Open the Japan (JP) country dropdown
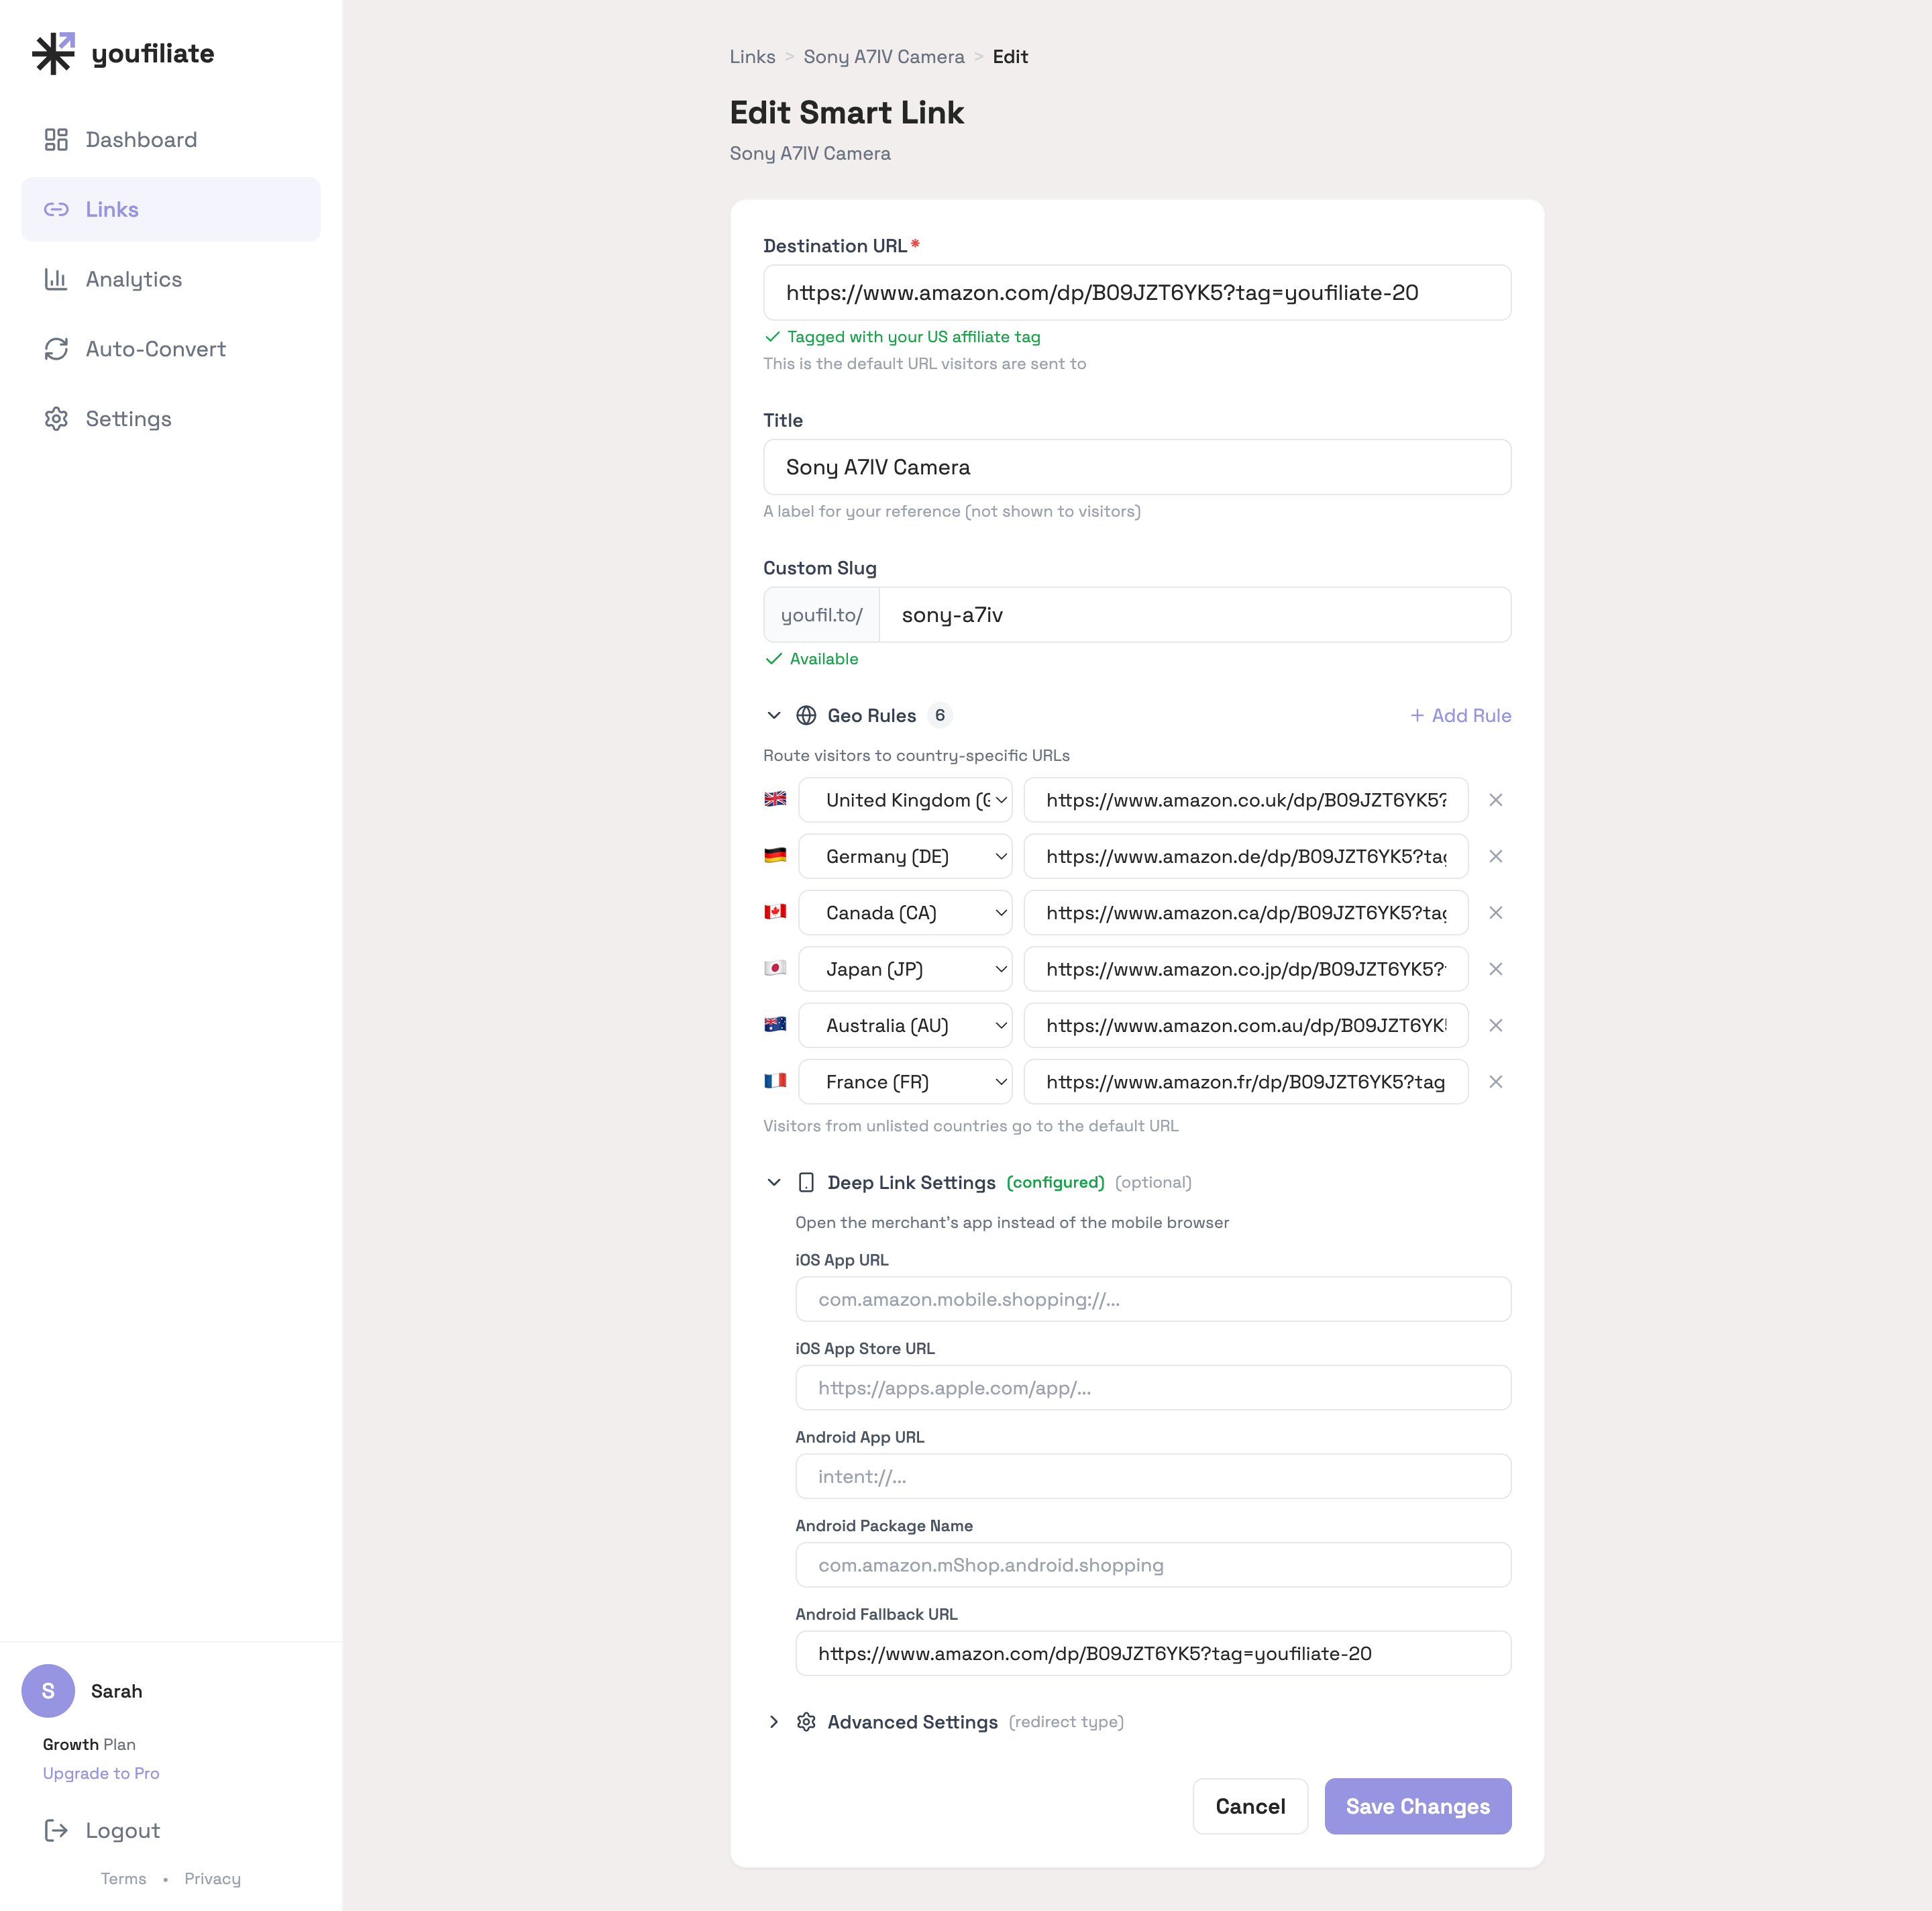This screenshot has height=1911, width=1932. pyautogui.click(x=905, y=969)
